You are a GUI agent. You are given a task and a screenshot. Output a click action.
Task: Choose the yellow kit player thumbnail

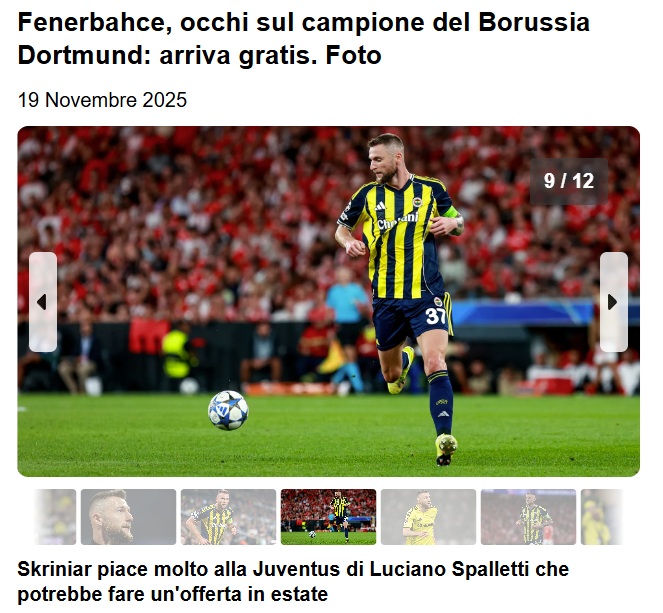428,517
